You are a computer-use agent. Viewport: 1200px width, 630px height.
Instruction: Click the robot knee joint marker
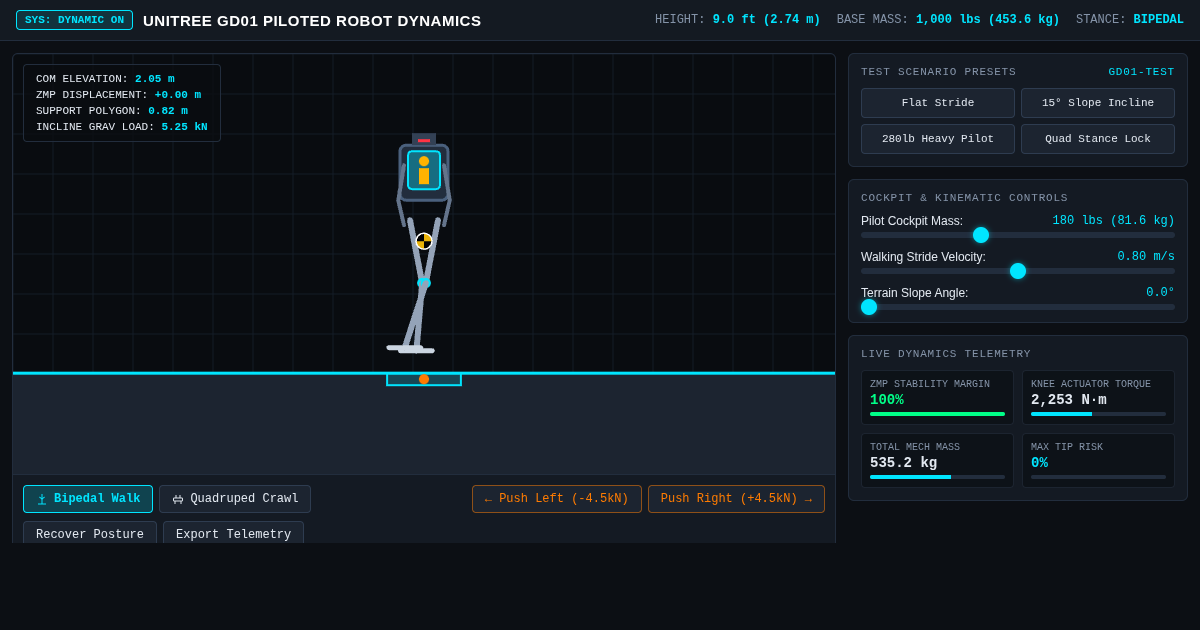[423, 283]
